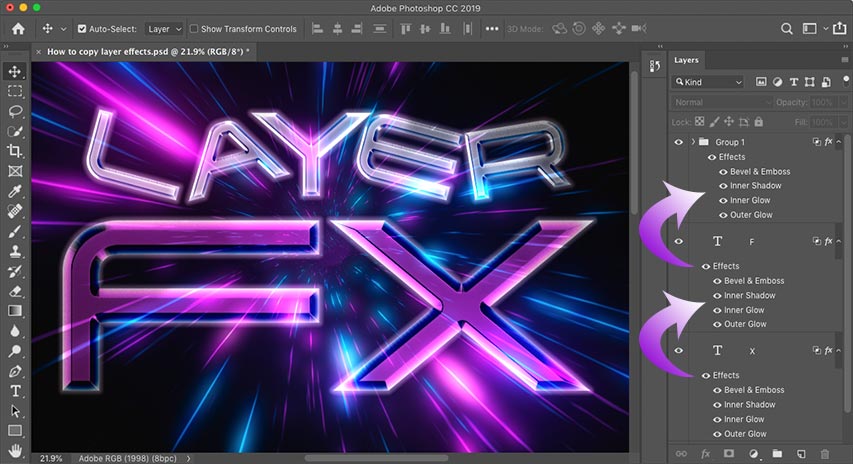The height and width of the screenshot is (464, 853).
Task: Select the Lasso tool
Action: click(x=15, y=111)
